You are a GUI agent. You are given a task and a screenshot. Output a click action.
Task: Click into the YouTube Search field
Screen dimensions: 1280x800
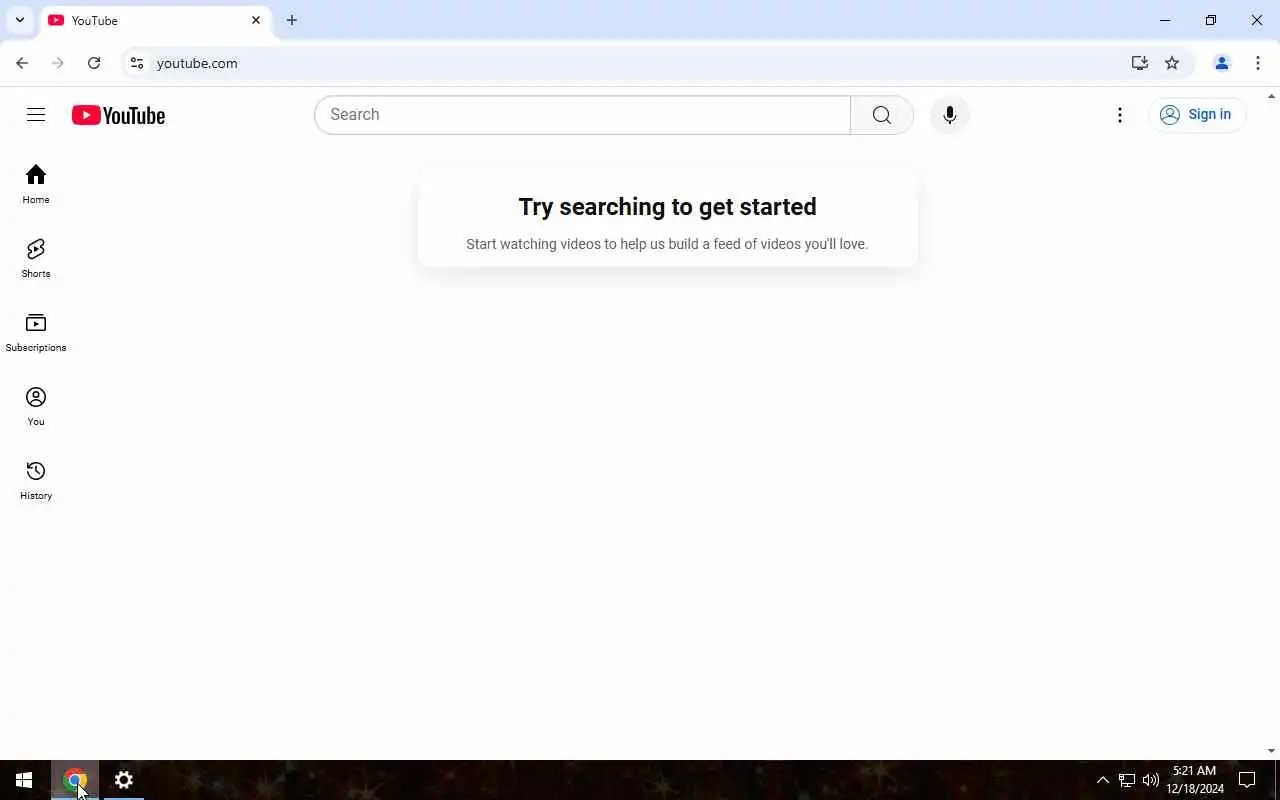pos(582,115)
